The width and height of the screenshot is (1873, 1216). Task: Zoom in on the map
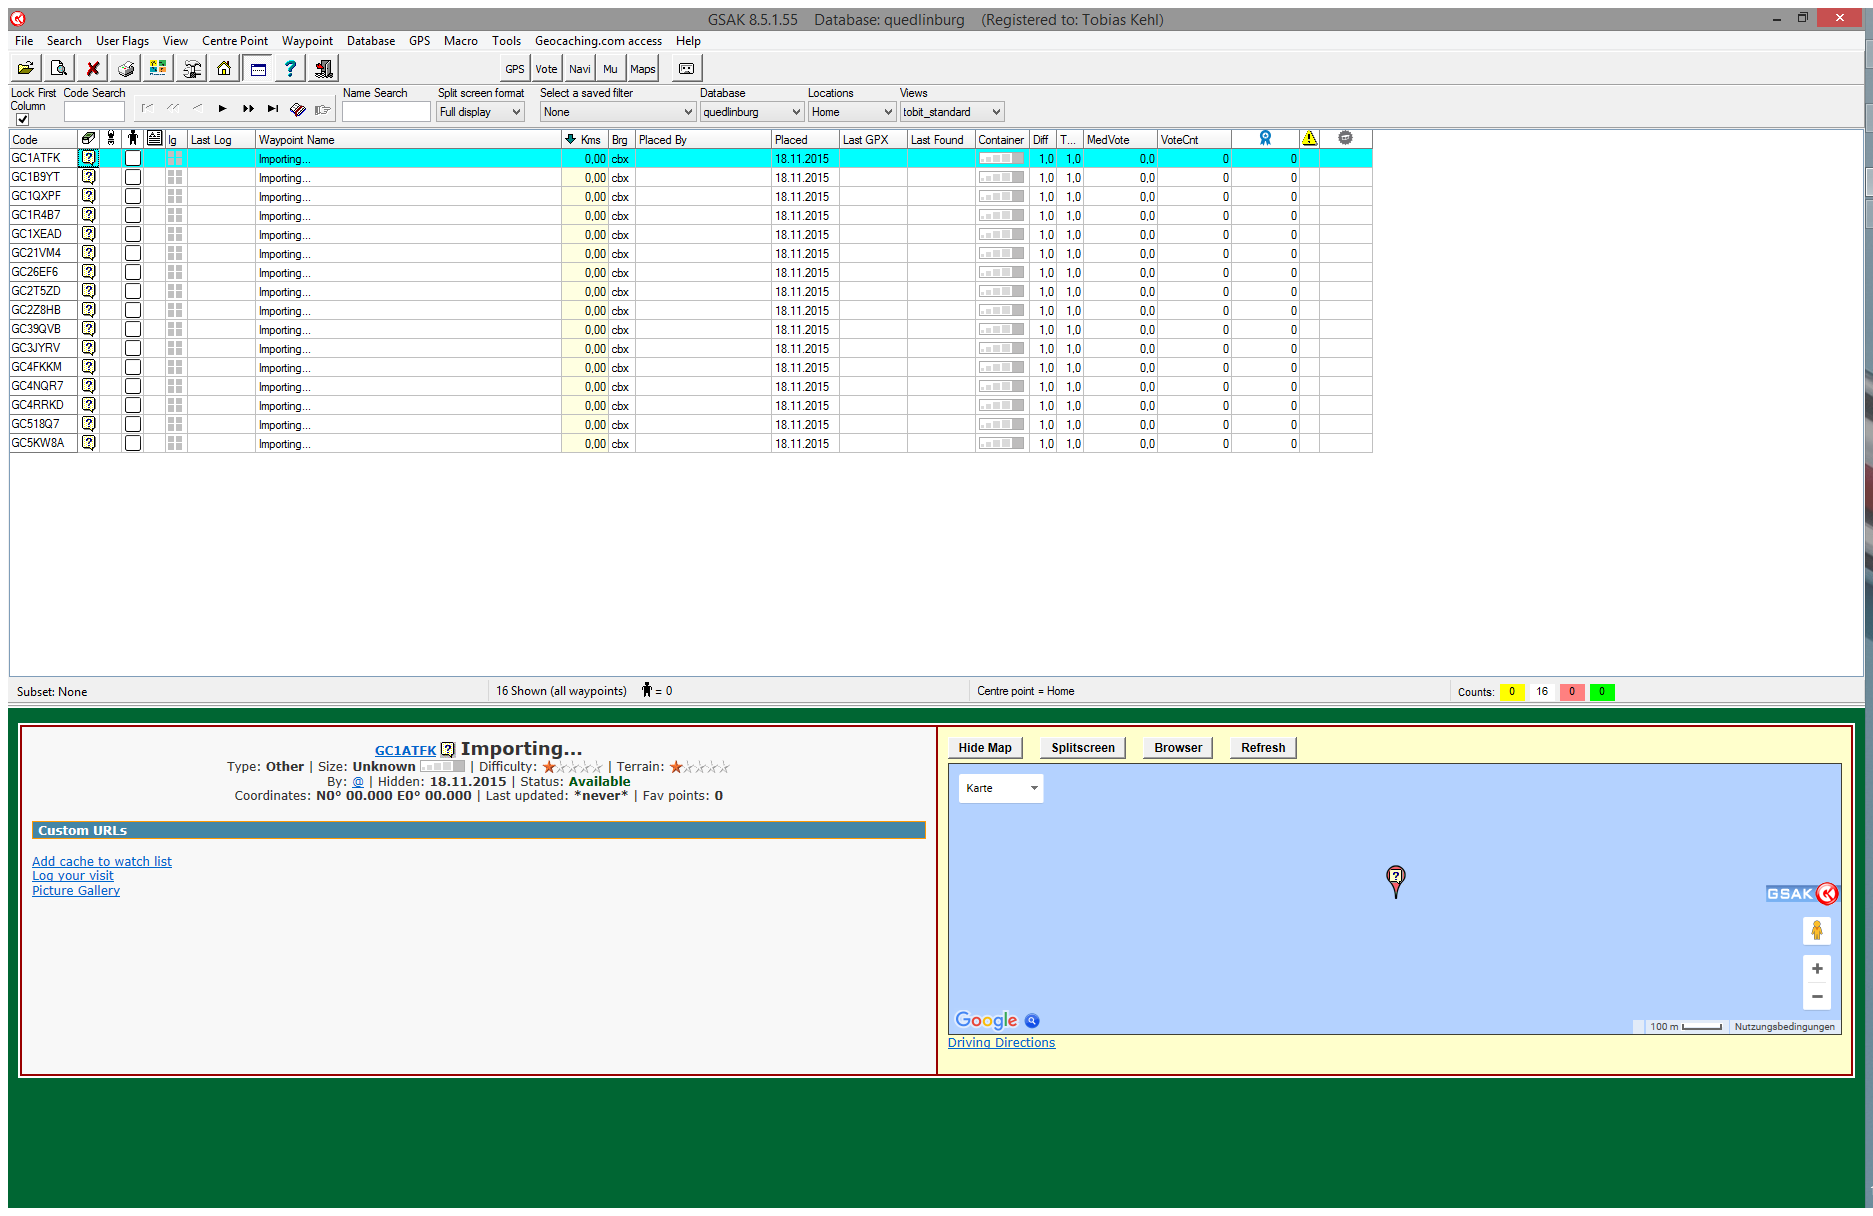coord(1817,968)
